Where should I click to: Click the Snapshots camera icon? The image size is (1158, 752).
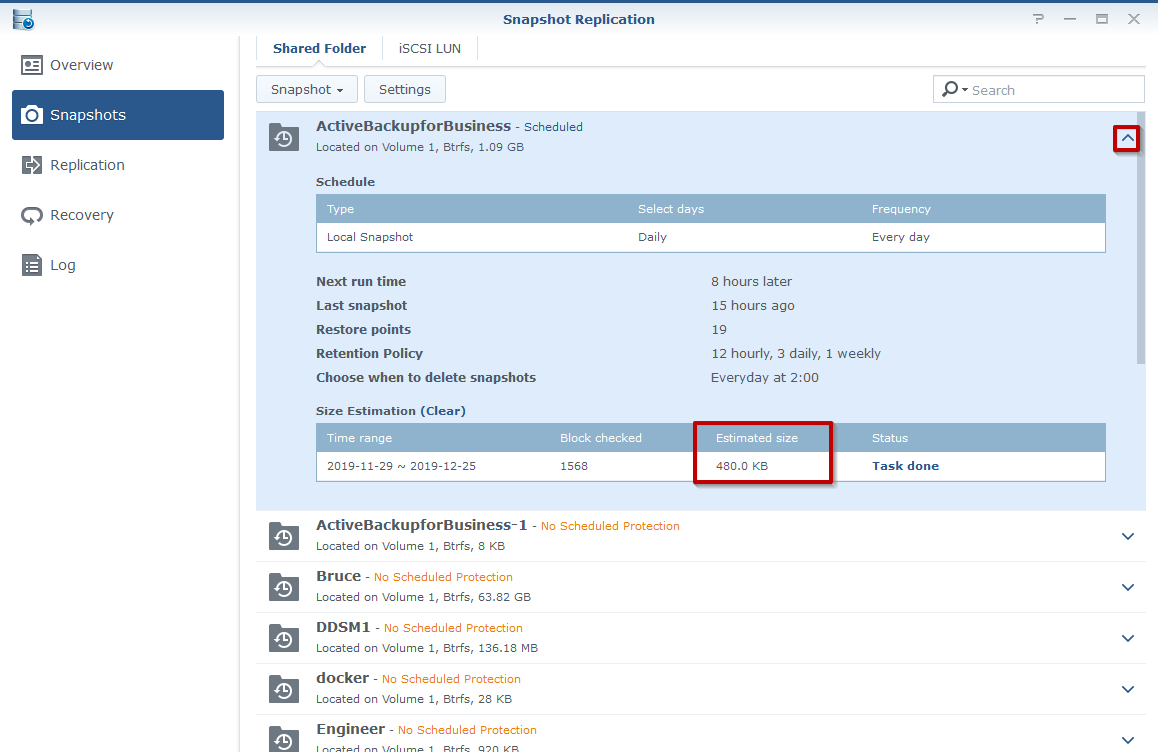click(33, 115)
